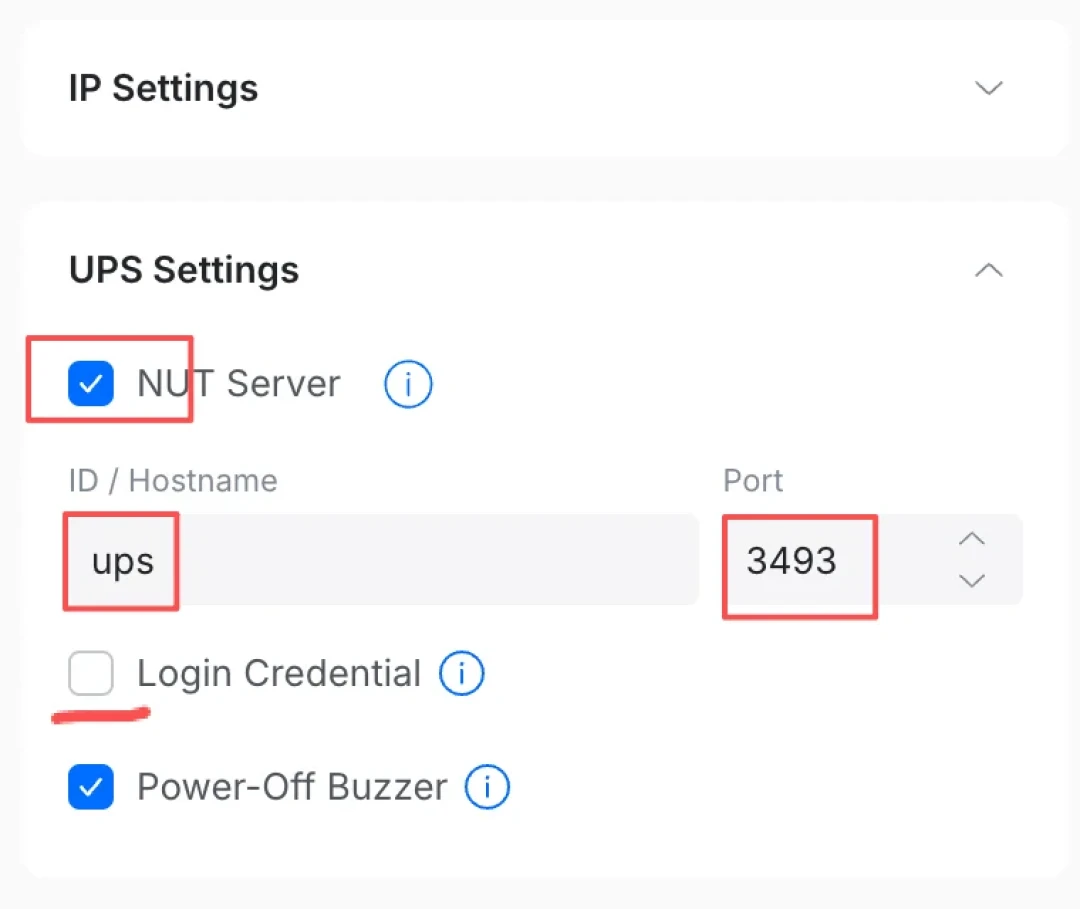
Task: Uncheck the NUT Server checkbox
Action: click(x=91, y=384)
